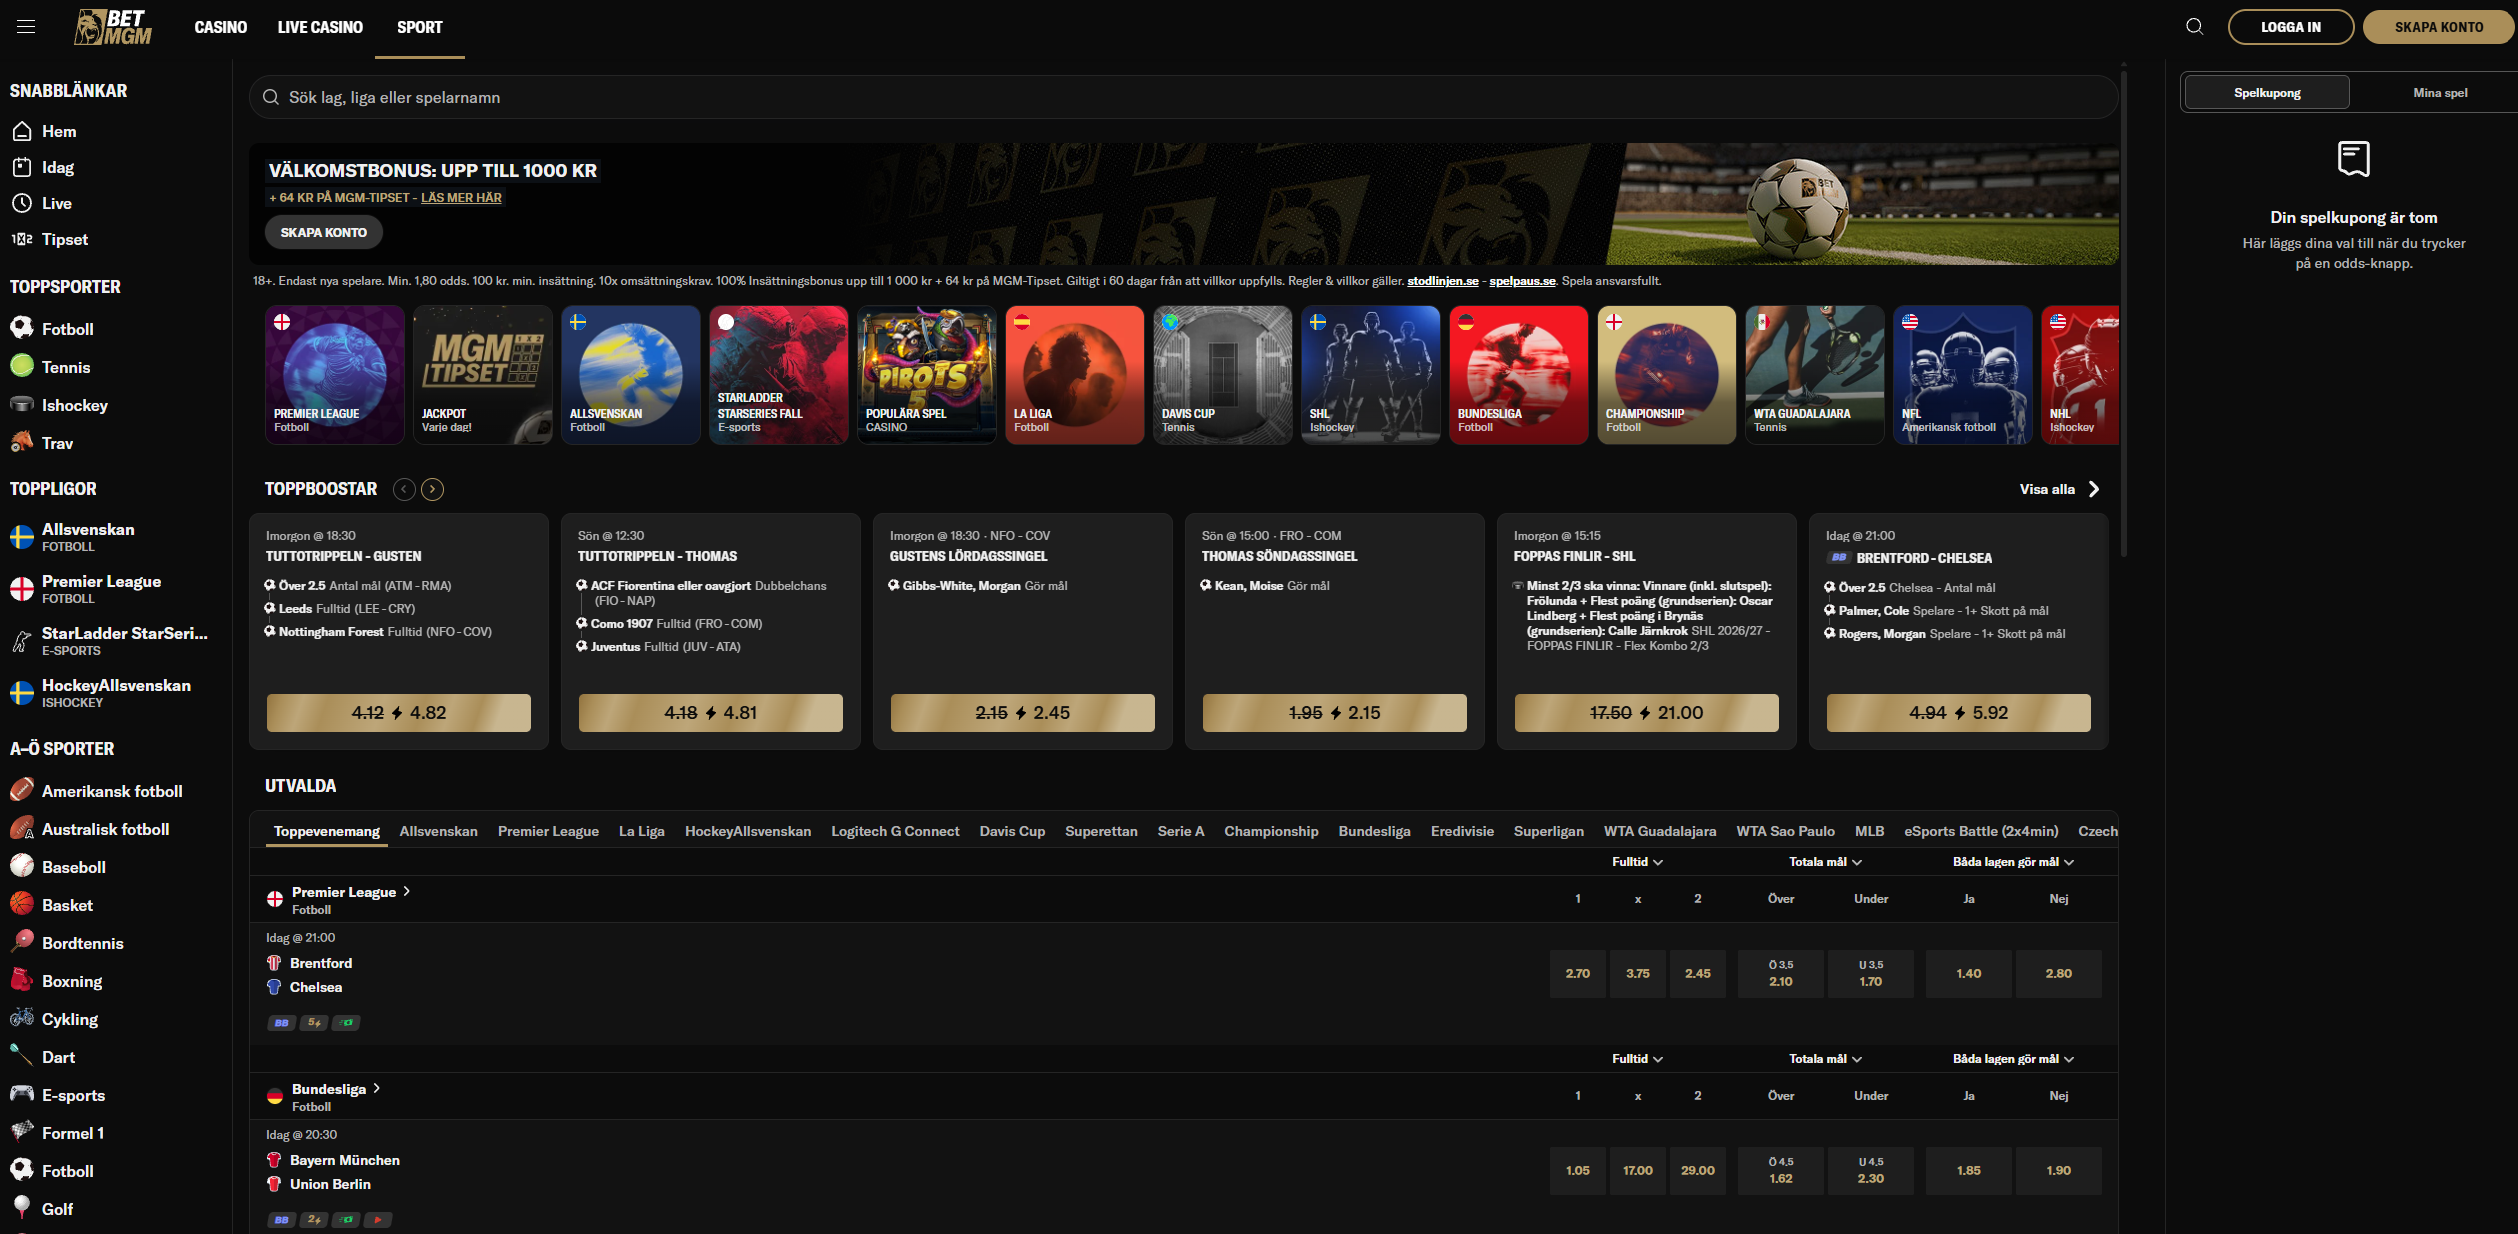Image resolution: width=2518 pixels, height=1234 pixels.
Task: Open Serie A tab in Utvalda
Action: [1180, 831]
